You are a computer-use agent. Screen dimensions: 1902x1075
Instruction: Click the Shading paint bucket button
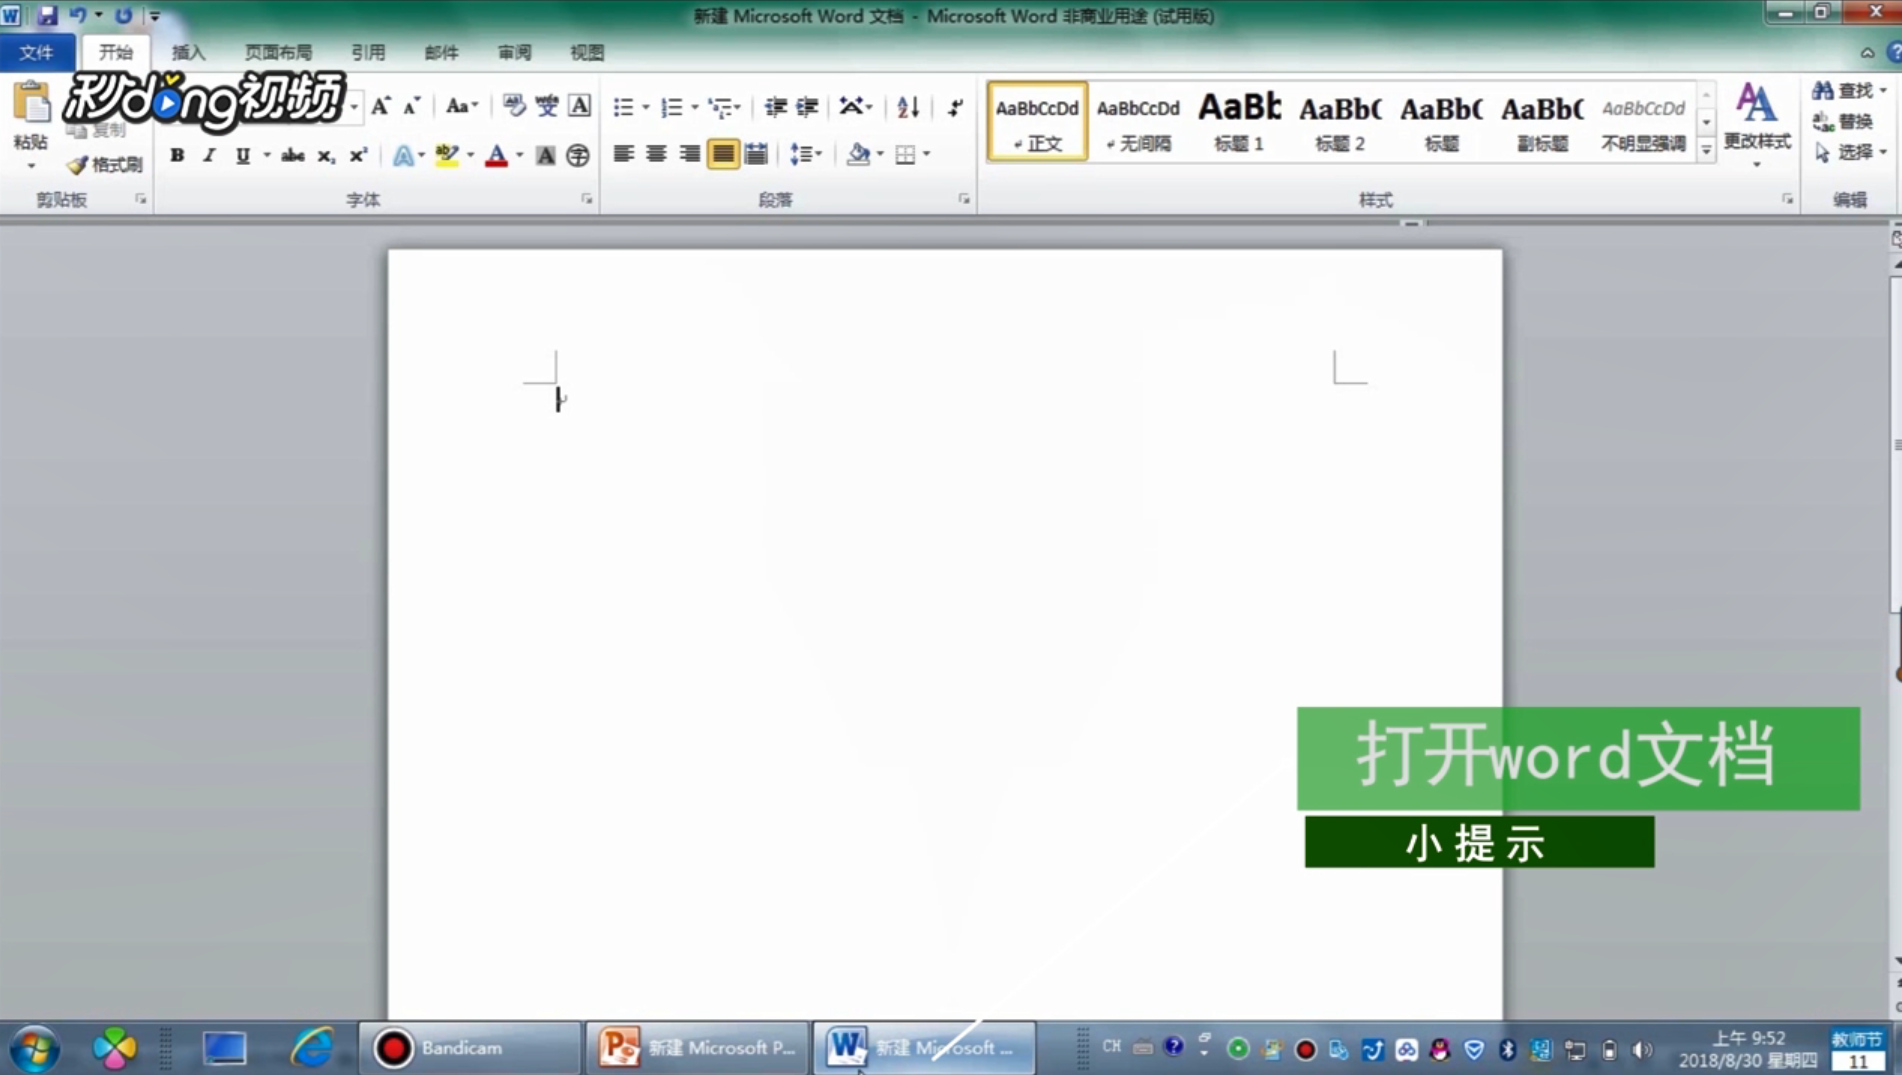click(x=858, y=154)
